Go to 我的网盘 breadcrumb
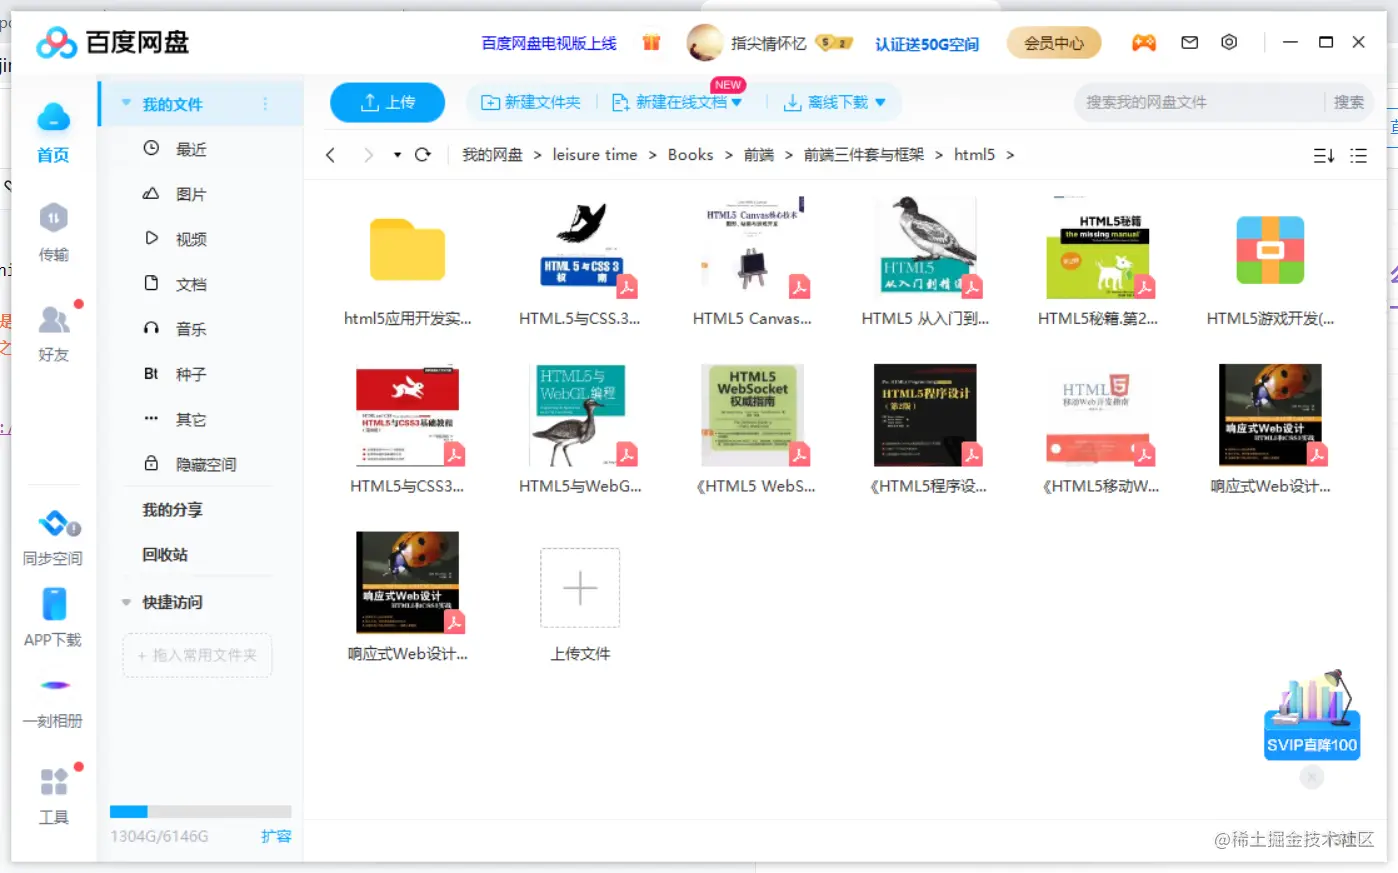This screenshot has height=873, width=1398. click(492, 155)
